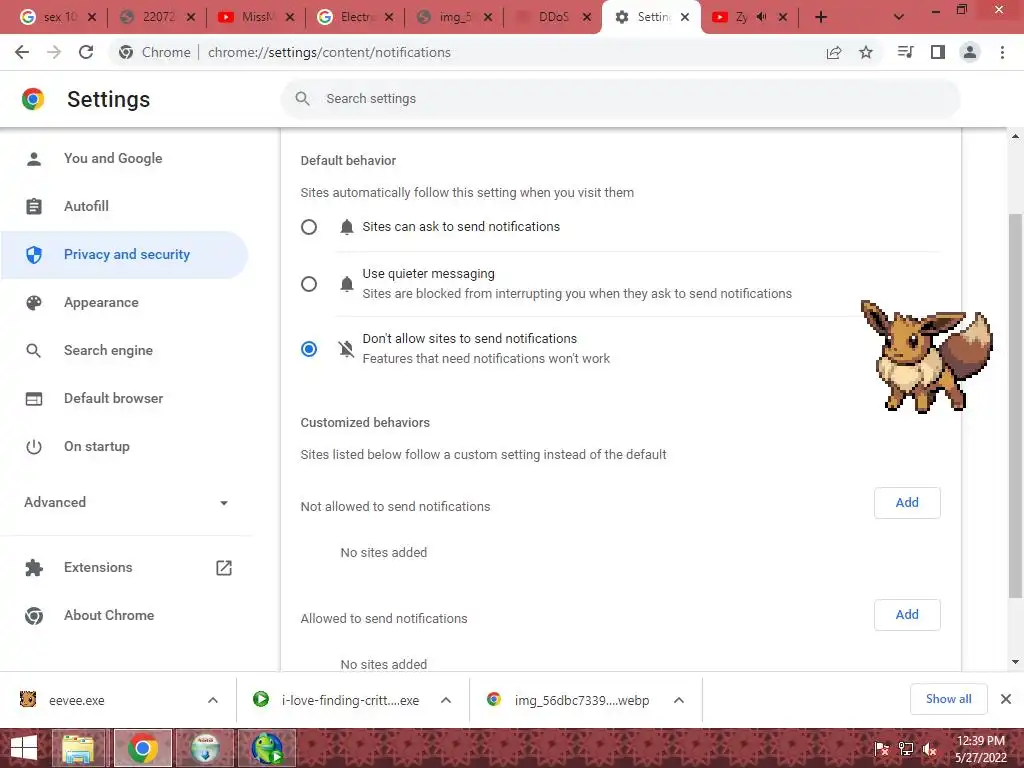This screenshot has width=1024, height=768.
Task: Open eevee.exe download options chevron
Action: pyautogui.click(x=213, y=700)
